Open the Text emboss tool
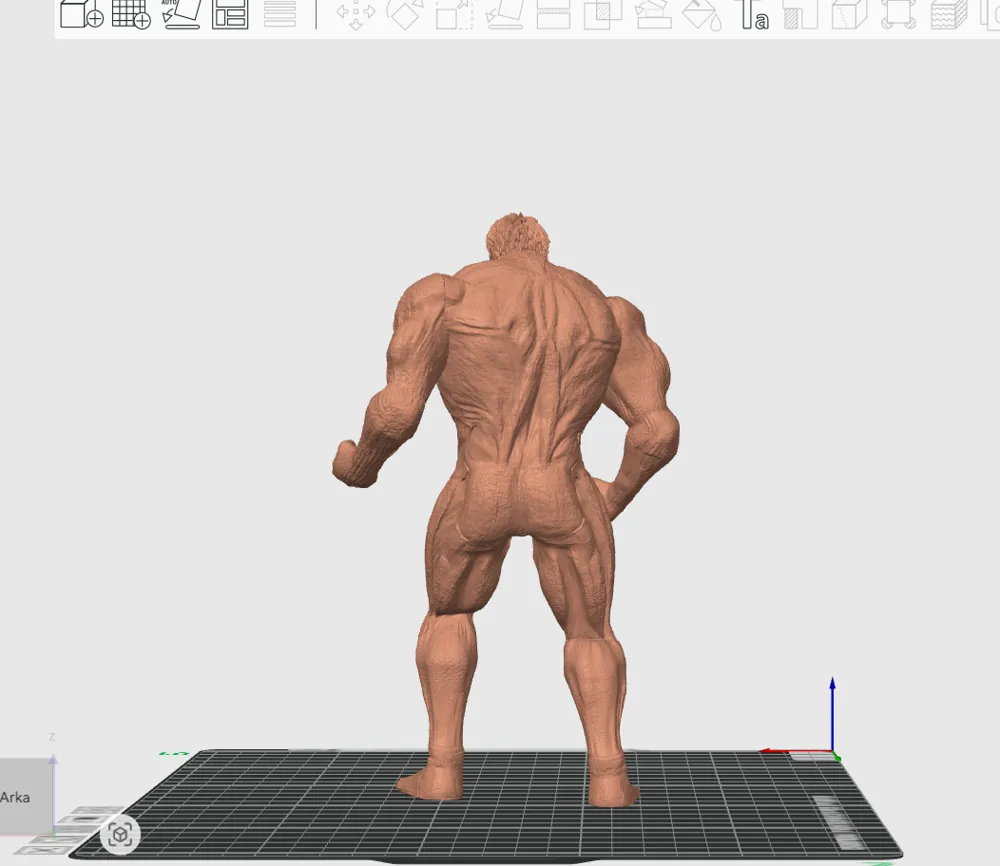Viewport: 1000px width, 866px height. (x=753, y=14)
